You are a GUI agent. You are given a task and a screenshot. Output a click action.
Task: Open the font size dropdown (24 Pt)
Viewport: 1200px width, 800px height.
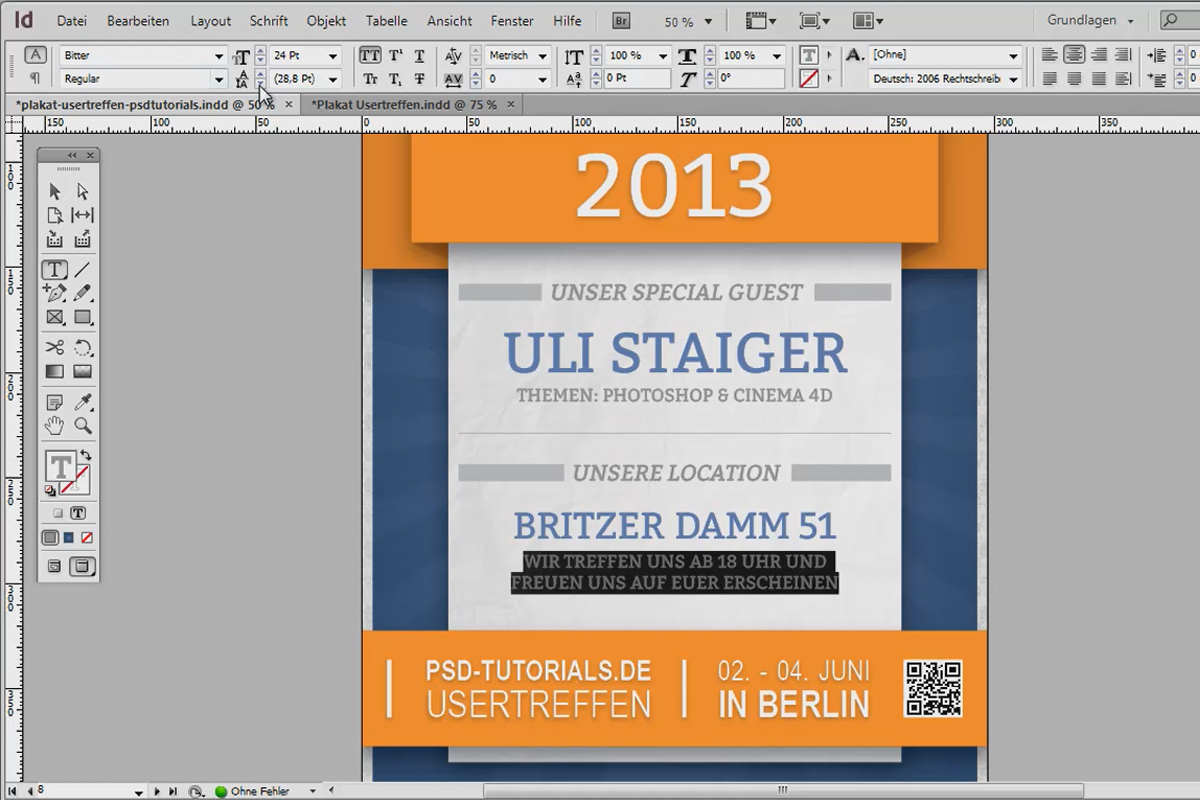333,56
